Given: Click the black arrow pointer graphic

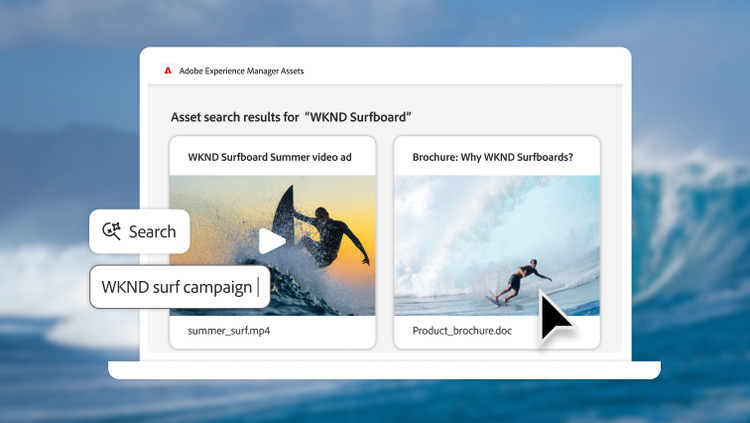Looking at the screenshot, I should pos(554,318).
